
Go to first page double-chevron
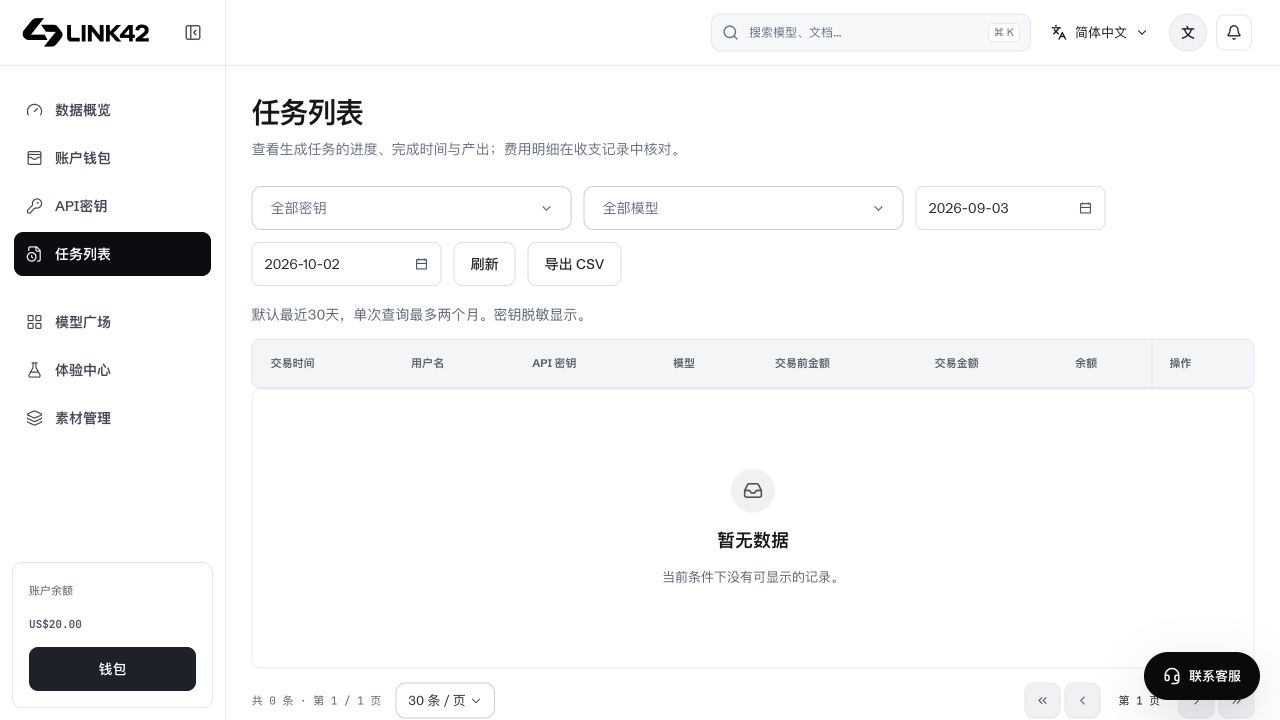pos(1042,700)
